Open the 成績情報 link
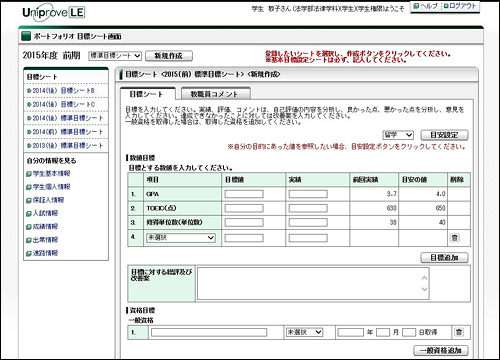The height and width of the screenshot is (360, 500). [45, 227]
